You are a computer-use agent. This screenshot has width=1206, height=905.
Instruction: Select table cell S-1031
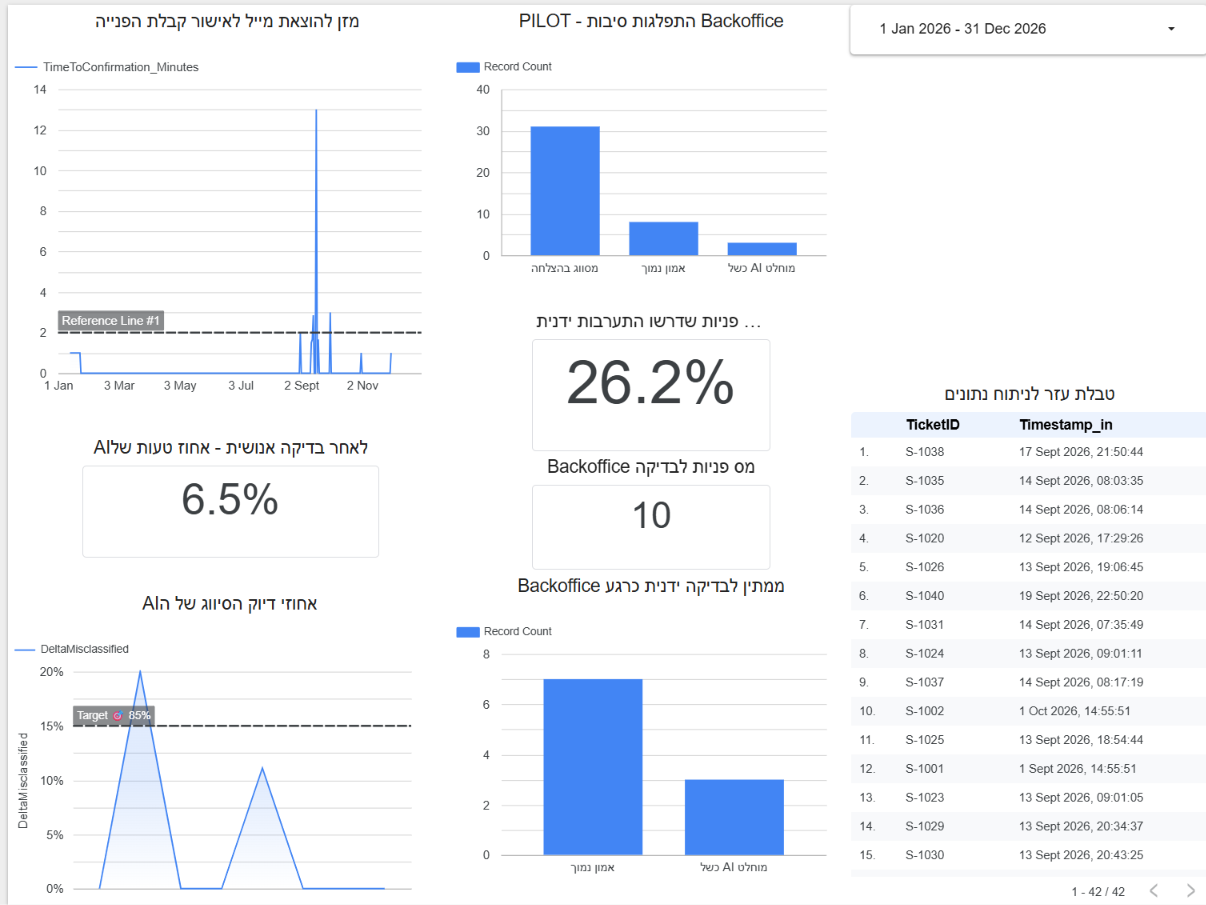924,625
